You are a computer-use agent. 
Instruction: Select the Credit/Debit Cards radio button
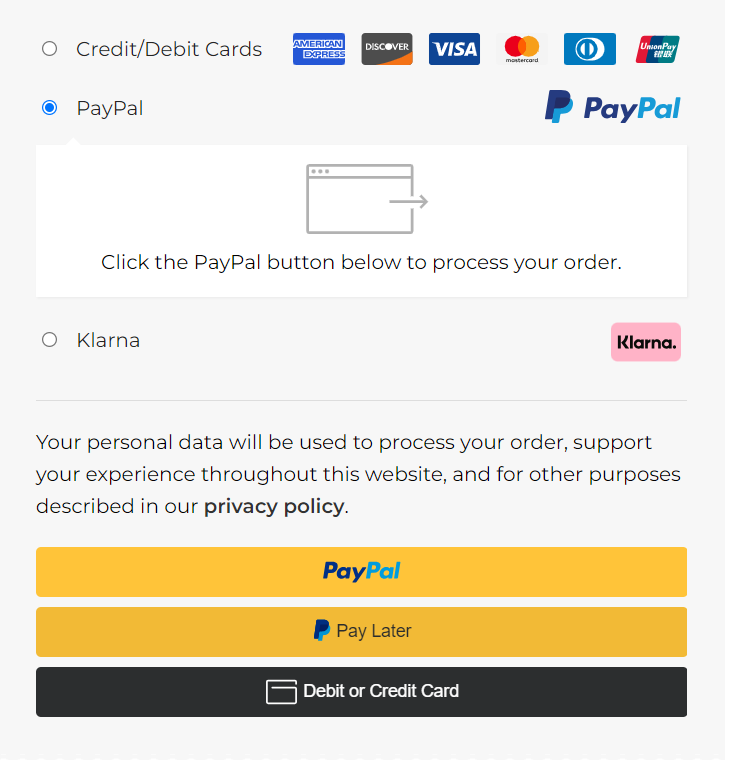pos(50,49)
